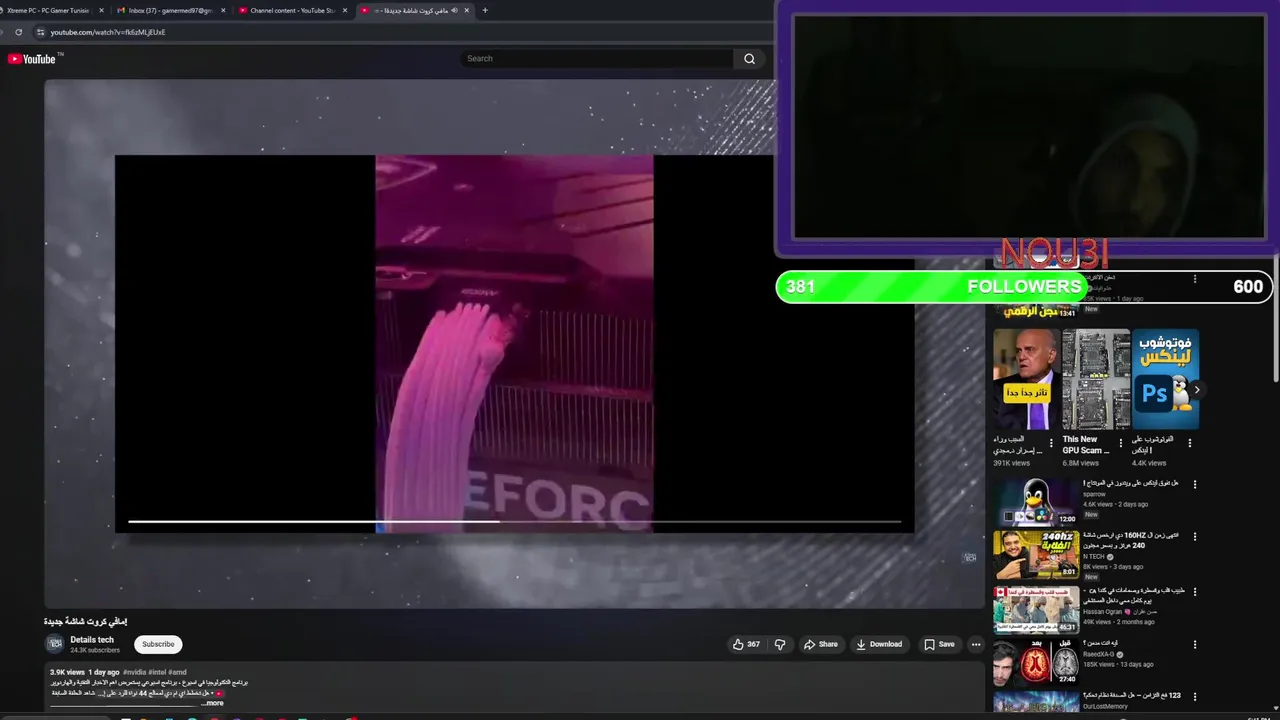
Task: Open the 240hz N TECH video thumbnail
Action: coord(1036,555)
